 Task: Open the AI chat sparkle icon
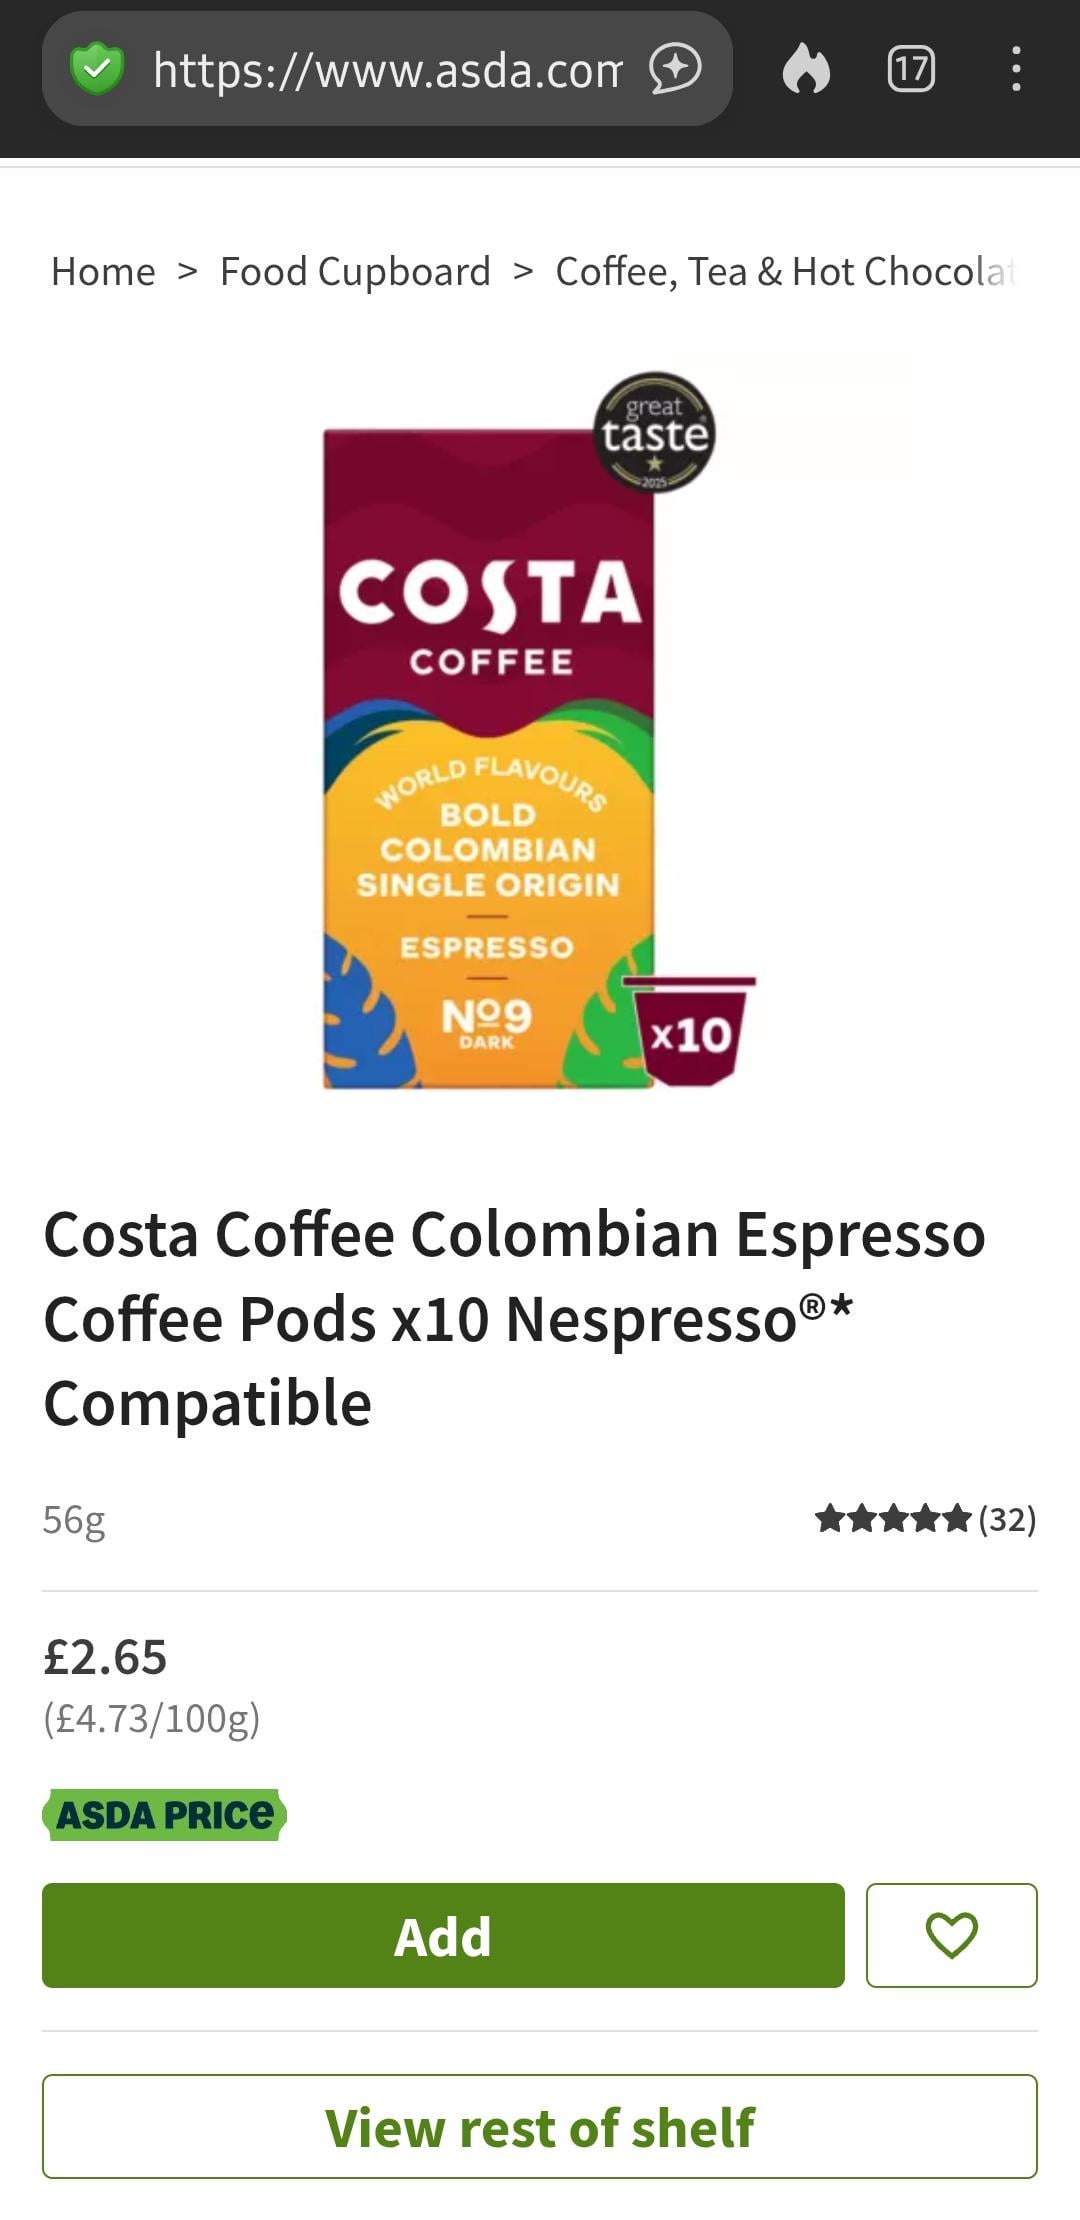tap(675, 69)
